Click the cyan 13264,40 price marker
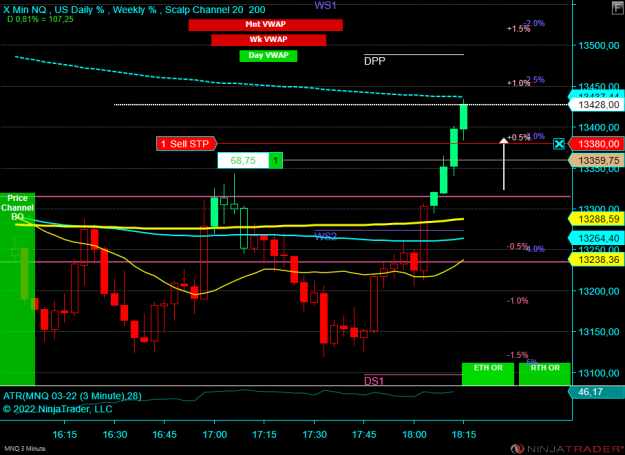The height and width of the screenshot is (455, 625). point(597,238)
